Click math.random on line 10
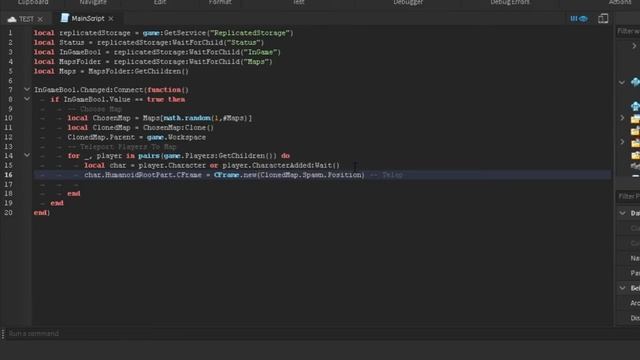The image size is (640, 360). pos(187,118)
